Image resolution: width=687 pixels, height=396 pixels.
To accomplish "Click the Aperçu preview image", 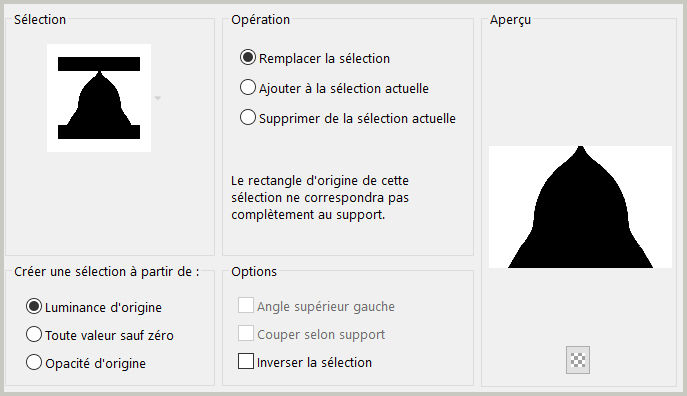I will [x=580, y=207].
